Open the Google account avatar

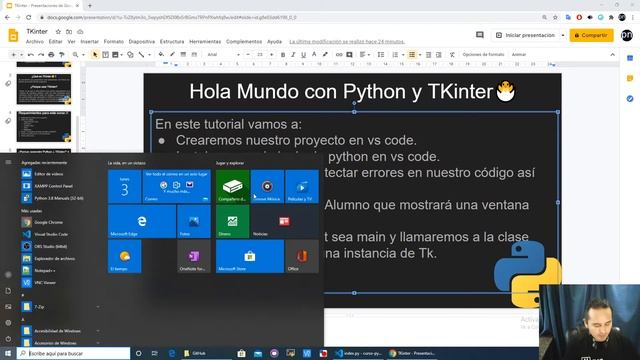pos(627,36)
